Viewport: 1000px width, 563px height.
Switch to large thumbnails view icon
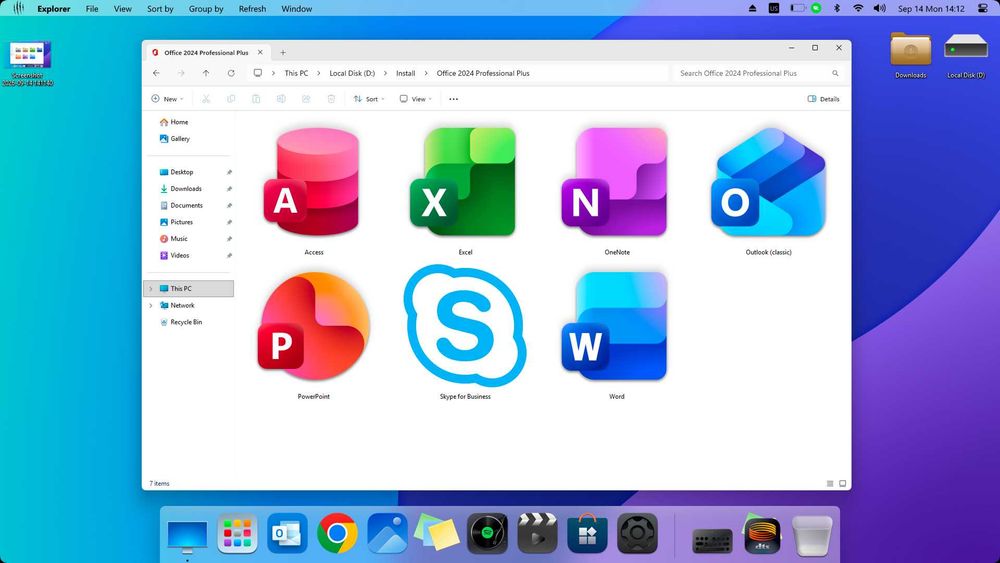coord(842,484)
